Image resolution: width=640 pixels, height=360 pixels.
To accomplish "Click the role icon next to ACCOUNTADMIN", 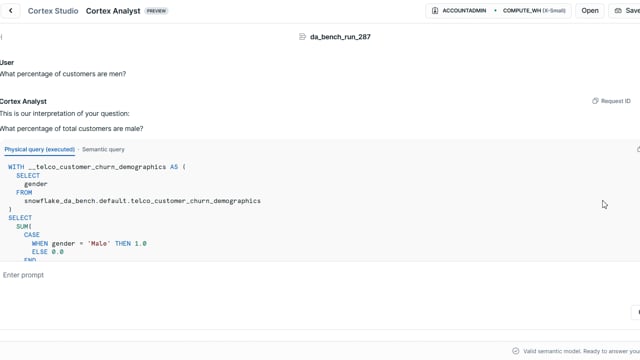I will tap(435, 11).
